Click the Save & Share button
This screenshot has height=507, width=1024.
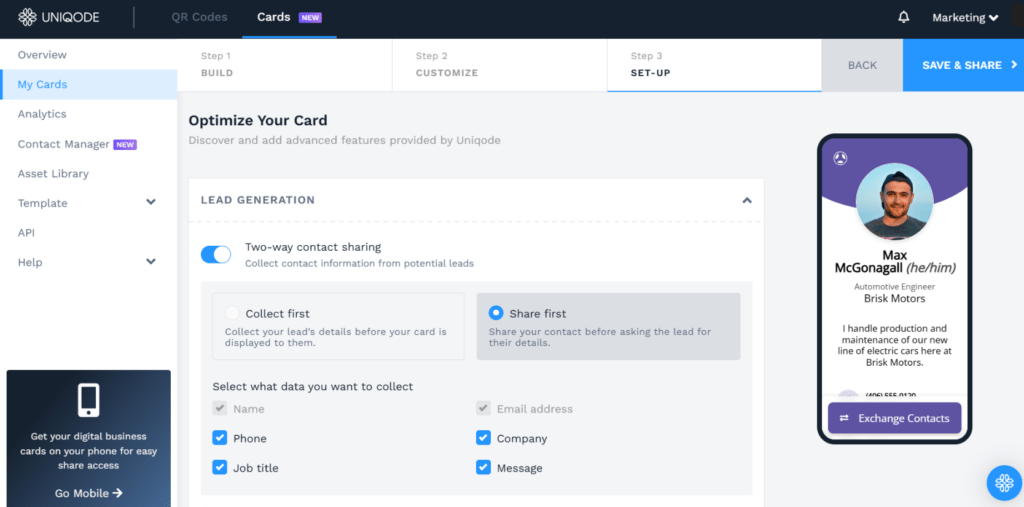[963, 65]
